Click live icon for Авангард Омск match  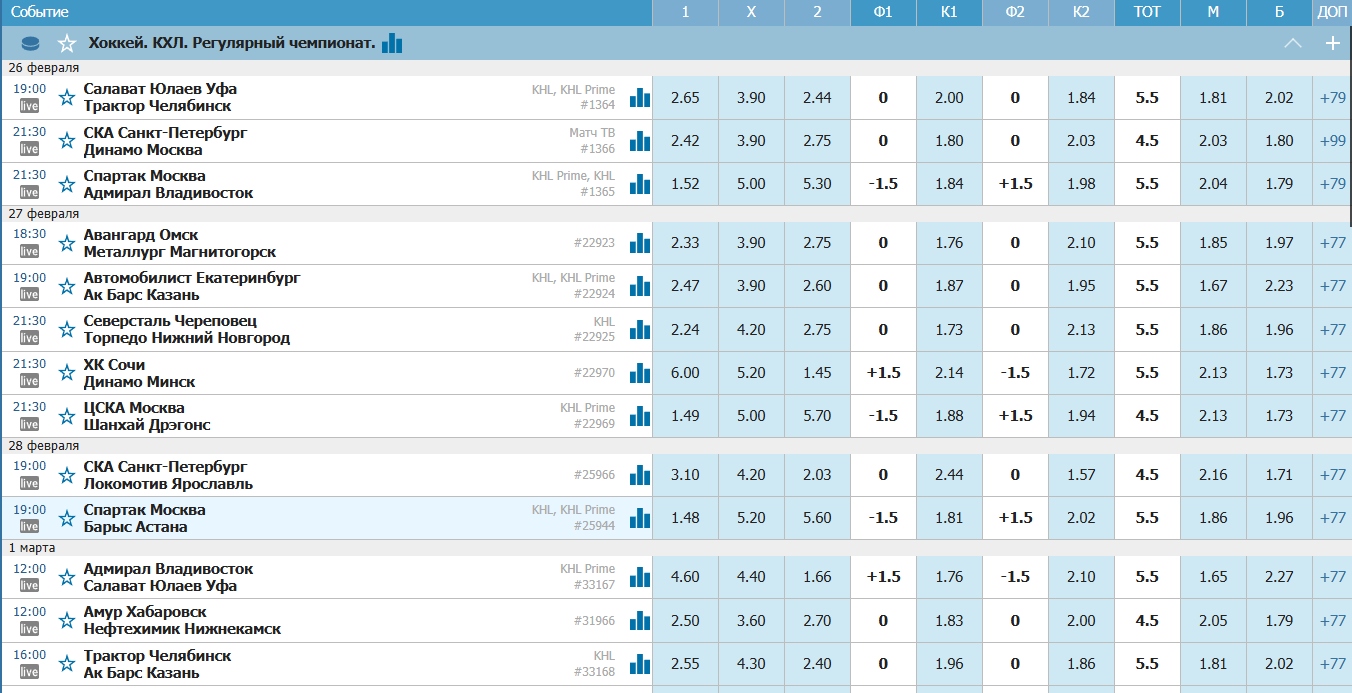click(29, 251)
